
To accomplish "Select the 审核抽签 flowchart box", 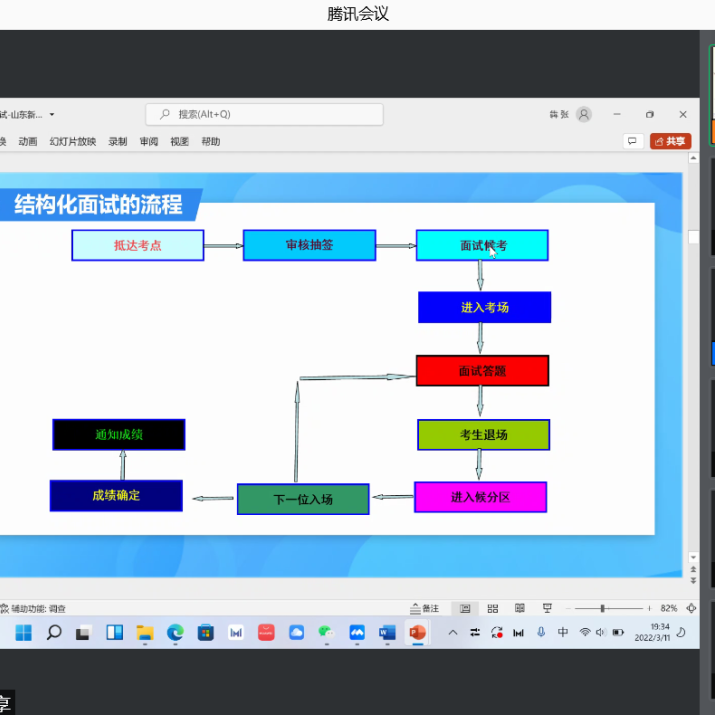I will tap(310, 245).
